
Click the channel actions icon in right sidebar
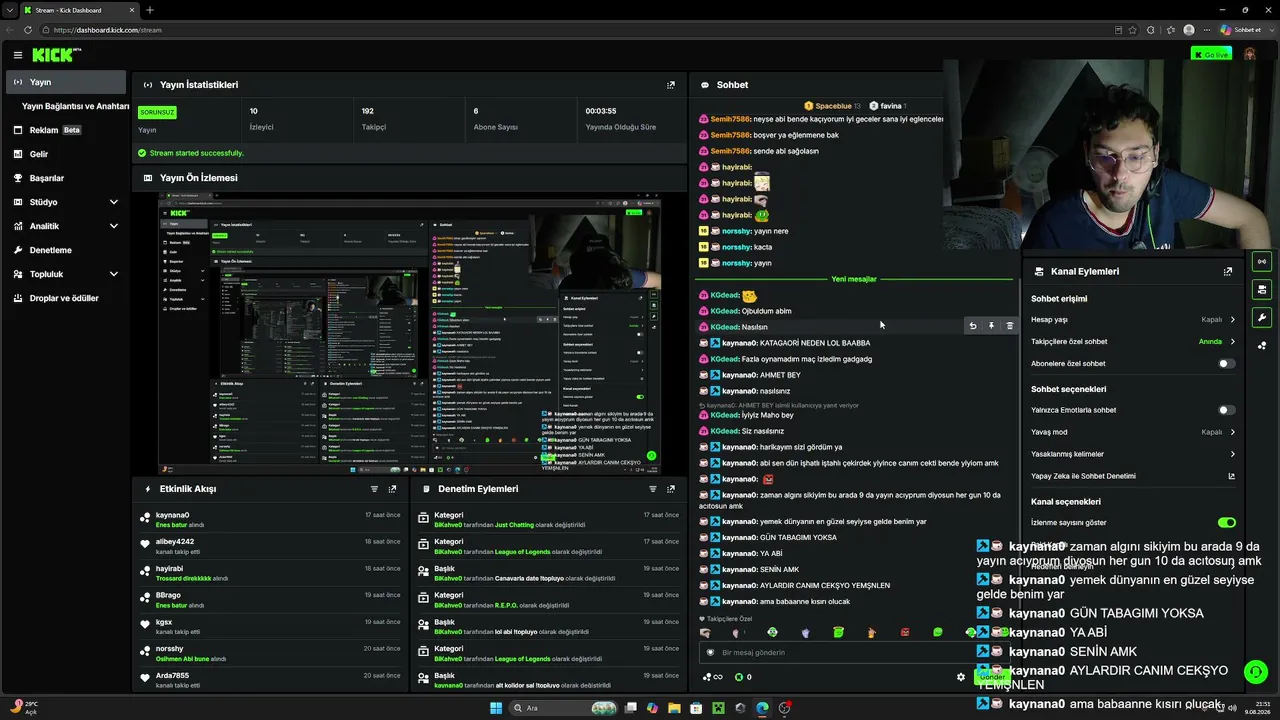coord(1262,290)
